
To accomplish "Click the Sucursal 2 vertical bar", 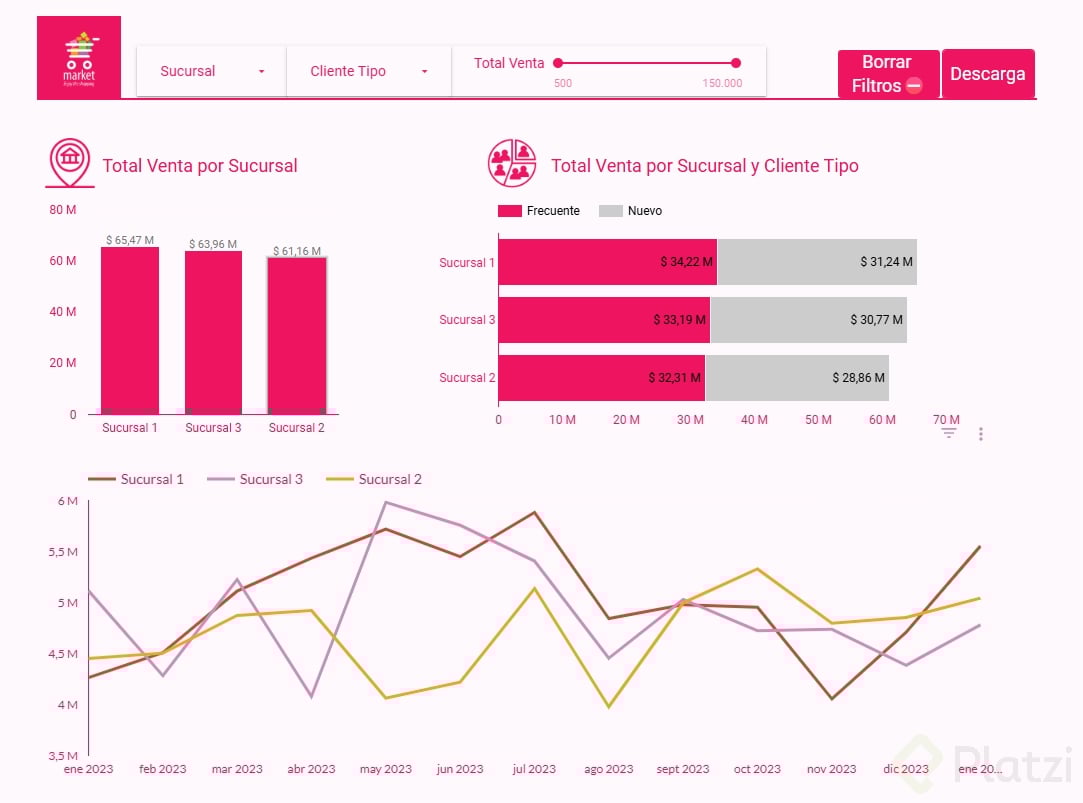I will click(297, 336).
